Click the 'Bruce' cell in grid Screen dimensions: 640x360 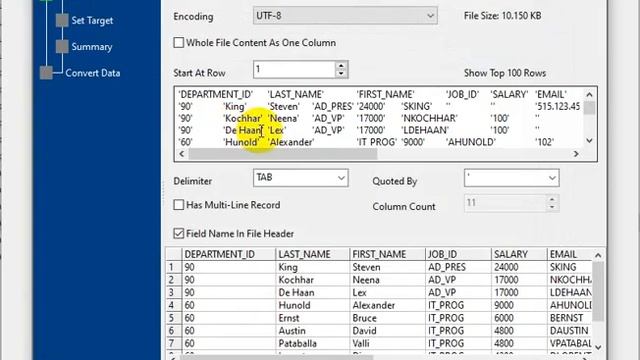coord(387,318)
